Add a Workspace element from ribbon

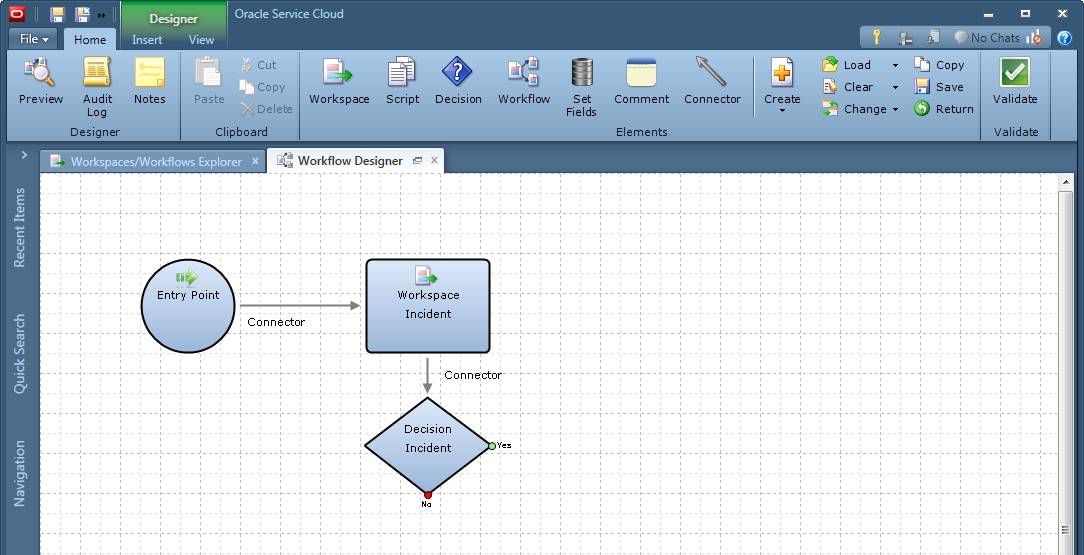tap(339, 81)
